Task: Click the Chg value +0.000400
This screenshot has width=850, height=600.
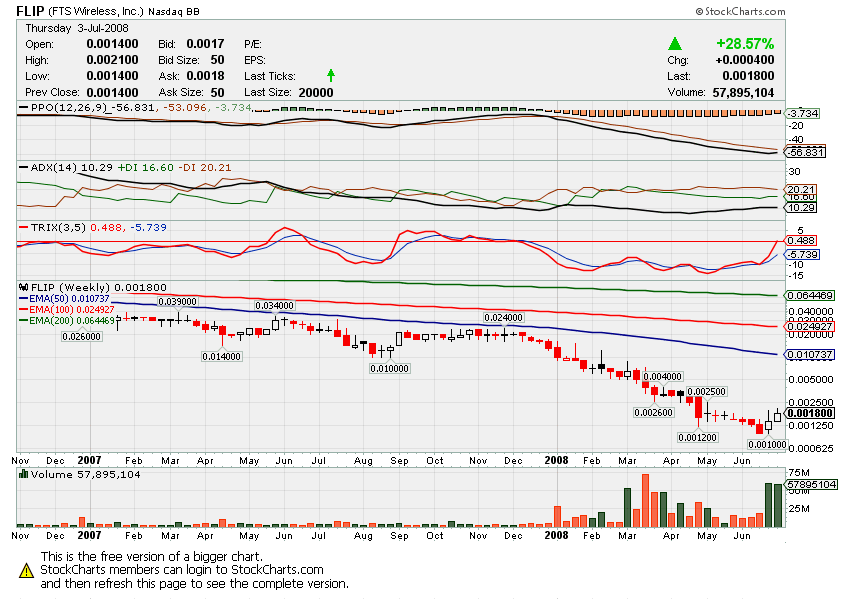Action: (745, 60)
